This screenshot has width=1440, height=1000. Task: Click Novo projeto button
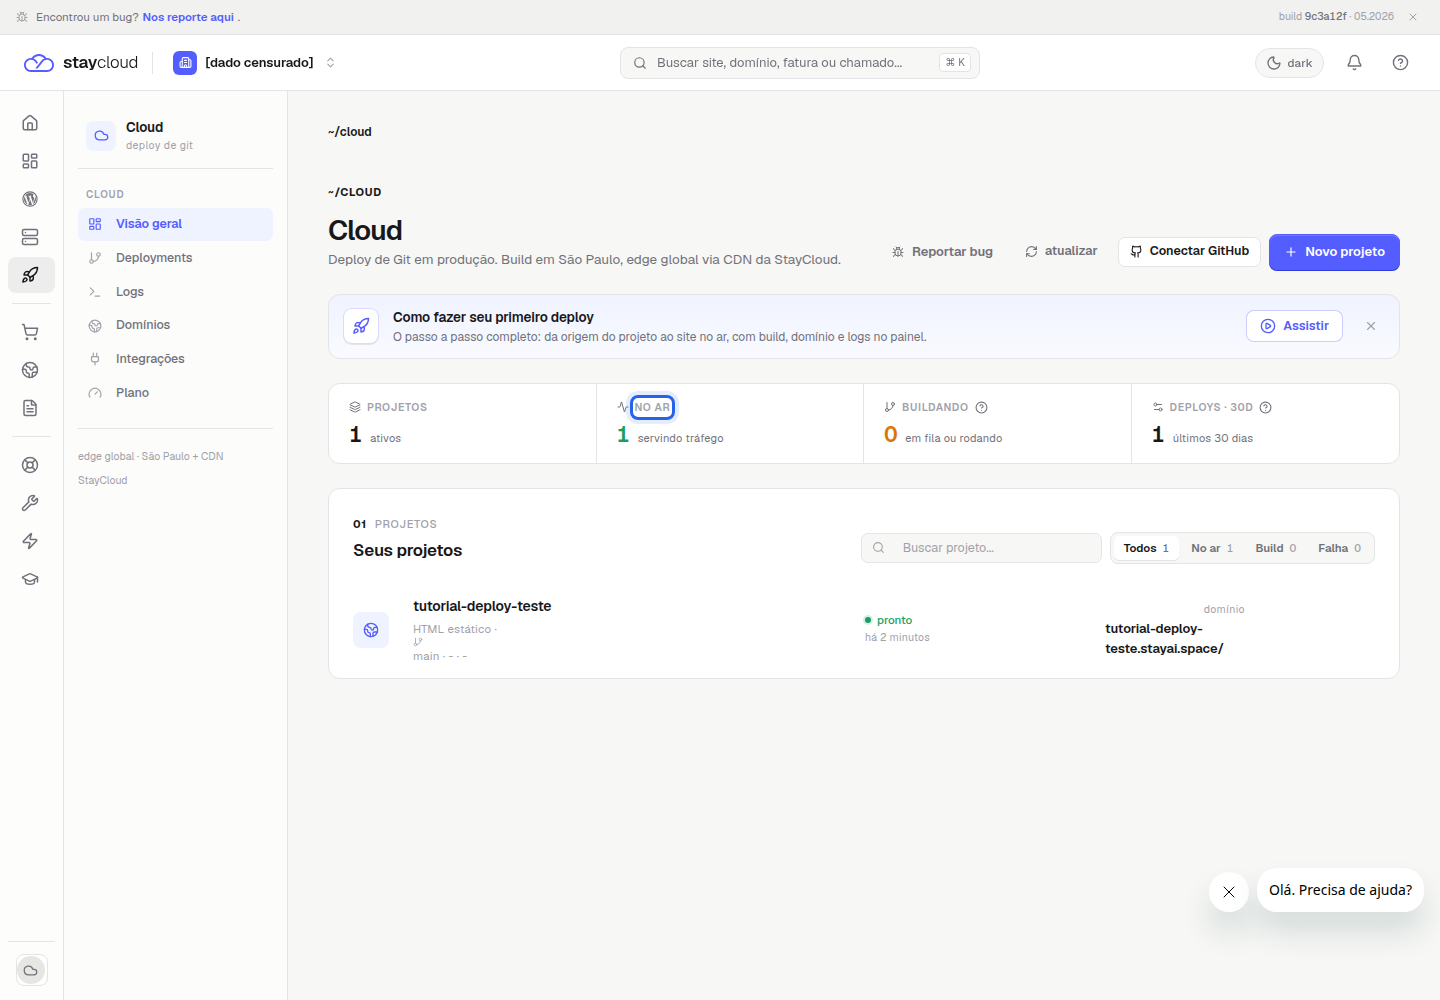(1334, 252)
